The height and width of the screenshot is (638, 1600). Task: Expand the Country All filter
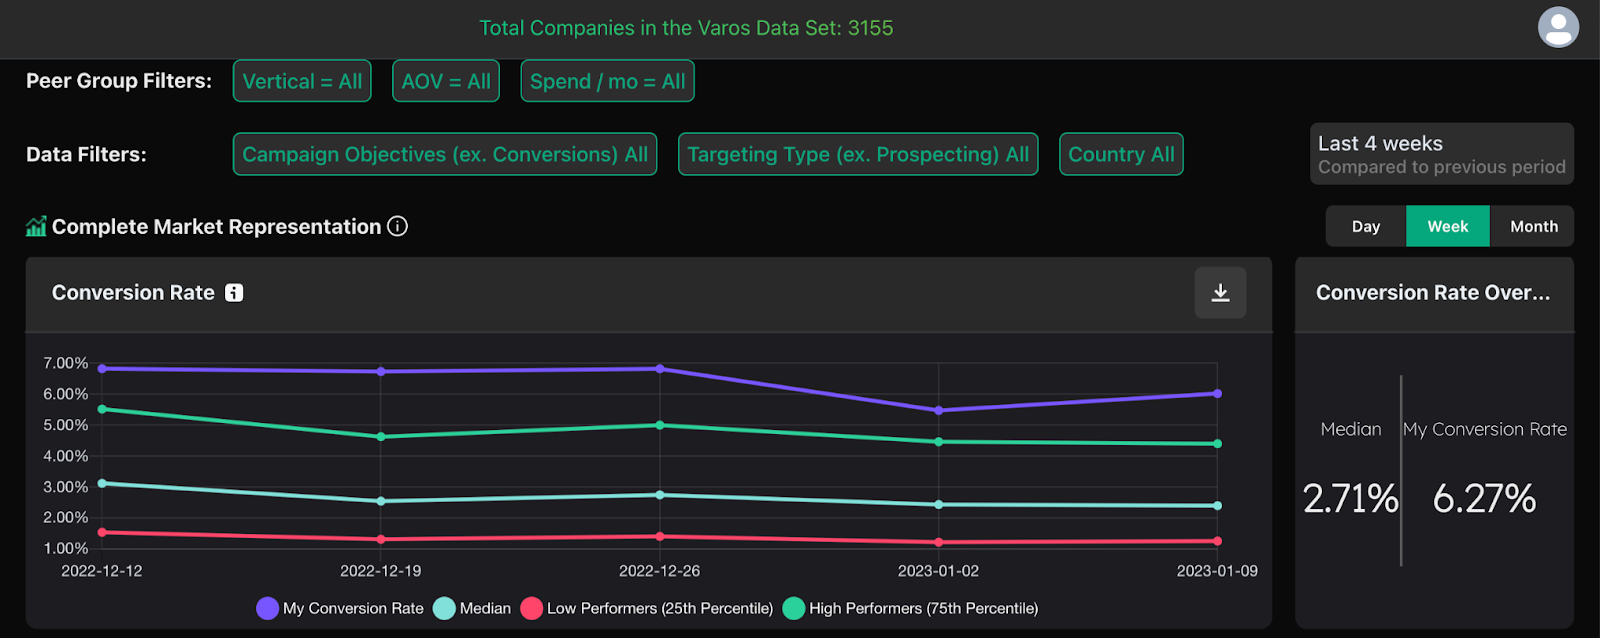[x=1121, y=154]
